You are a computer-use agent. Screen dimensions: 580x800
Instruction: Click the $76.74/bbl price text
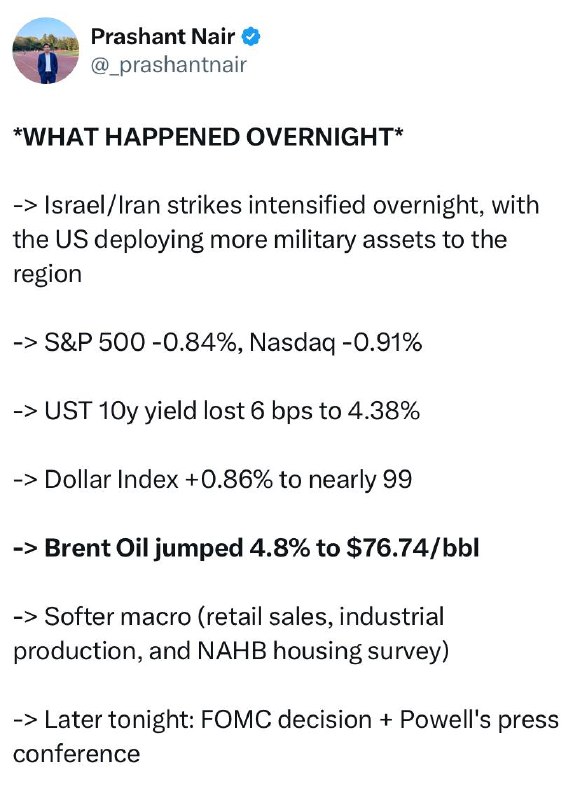pyautogui.click(x=413, y=548)
